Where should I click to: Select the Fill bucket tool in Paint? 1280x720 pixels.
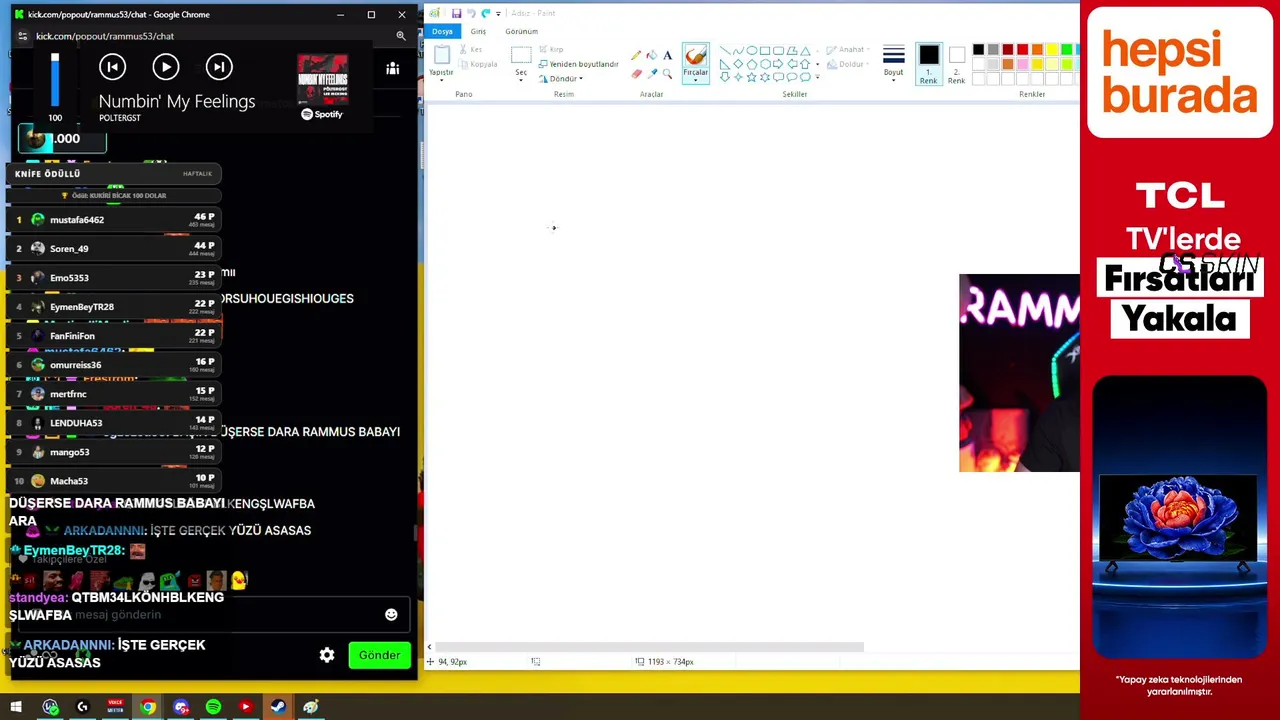tap(652, 56)
